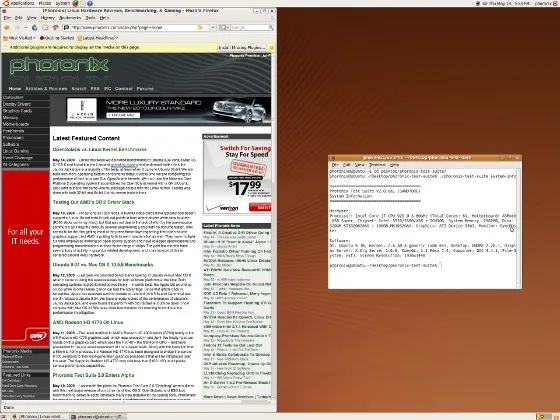Switch to the terminal taskbar button

(x=97, y=416)
